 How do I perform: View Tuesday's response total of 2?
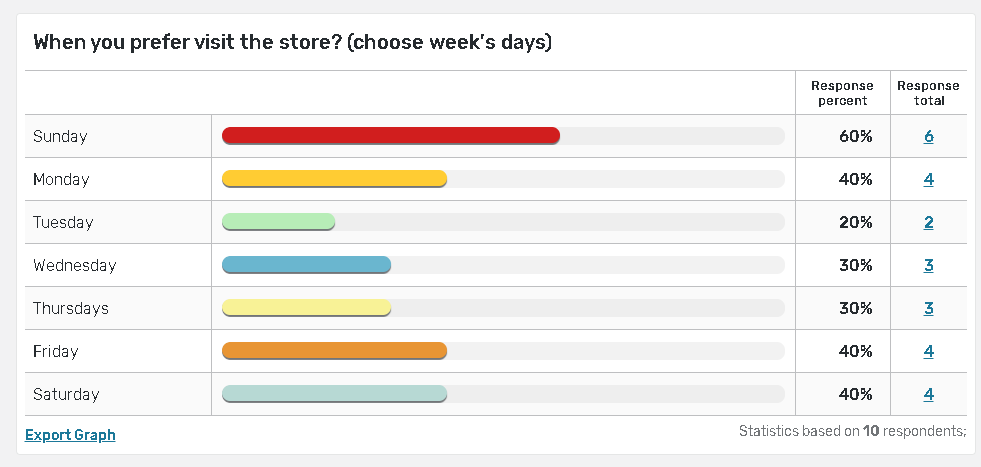click(929, 222)
